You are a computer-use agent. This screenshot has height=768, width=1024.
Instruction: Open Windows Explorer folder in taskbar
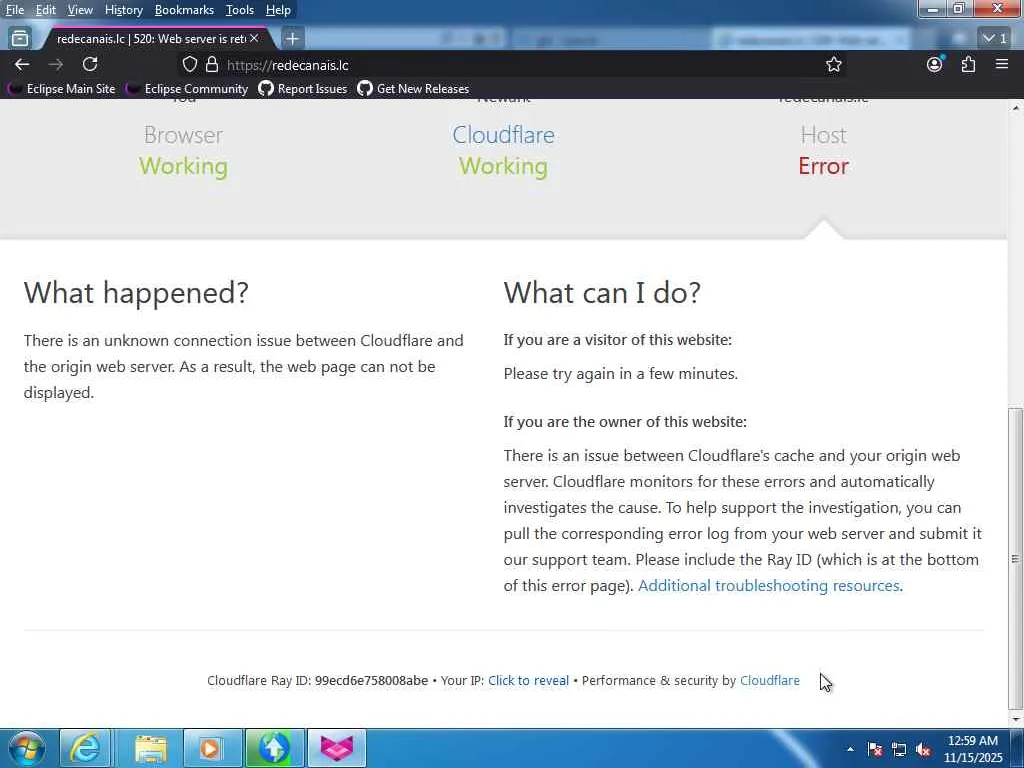151,748
